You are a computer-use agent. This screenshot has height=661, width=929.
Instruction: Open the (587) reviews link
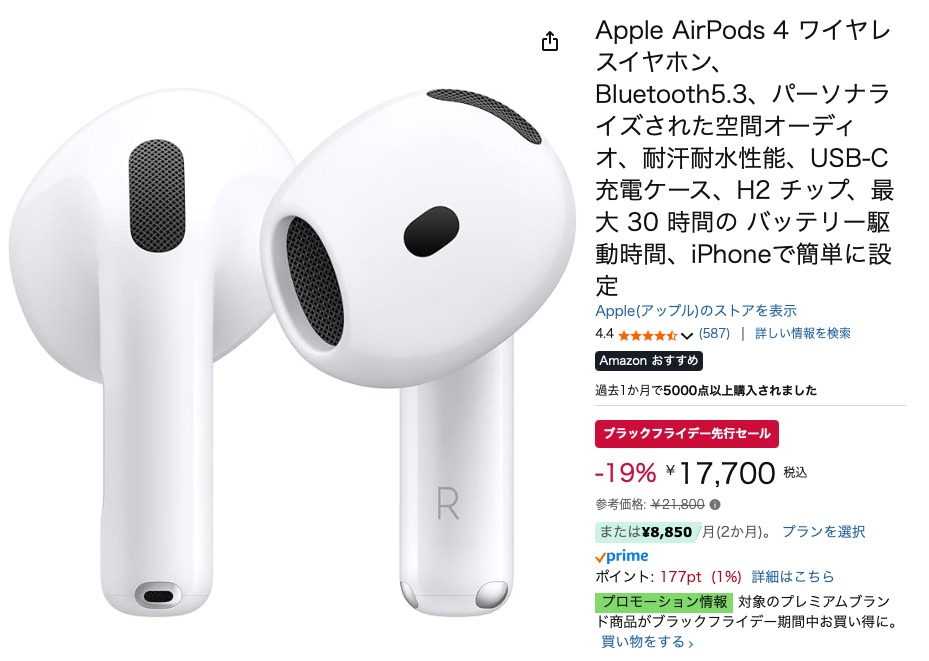pyautogui.click(x=715, y=333)
